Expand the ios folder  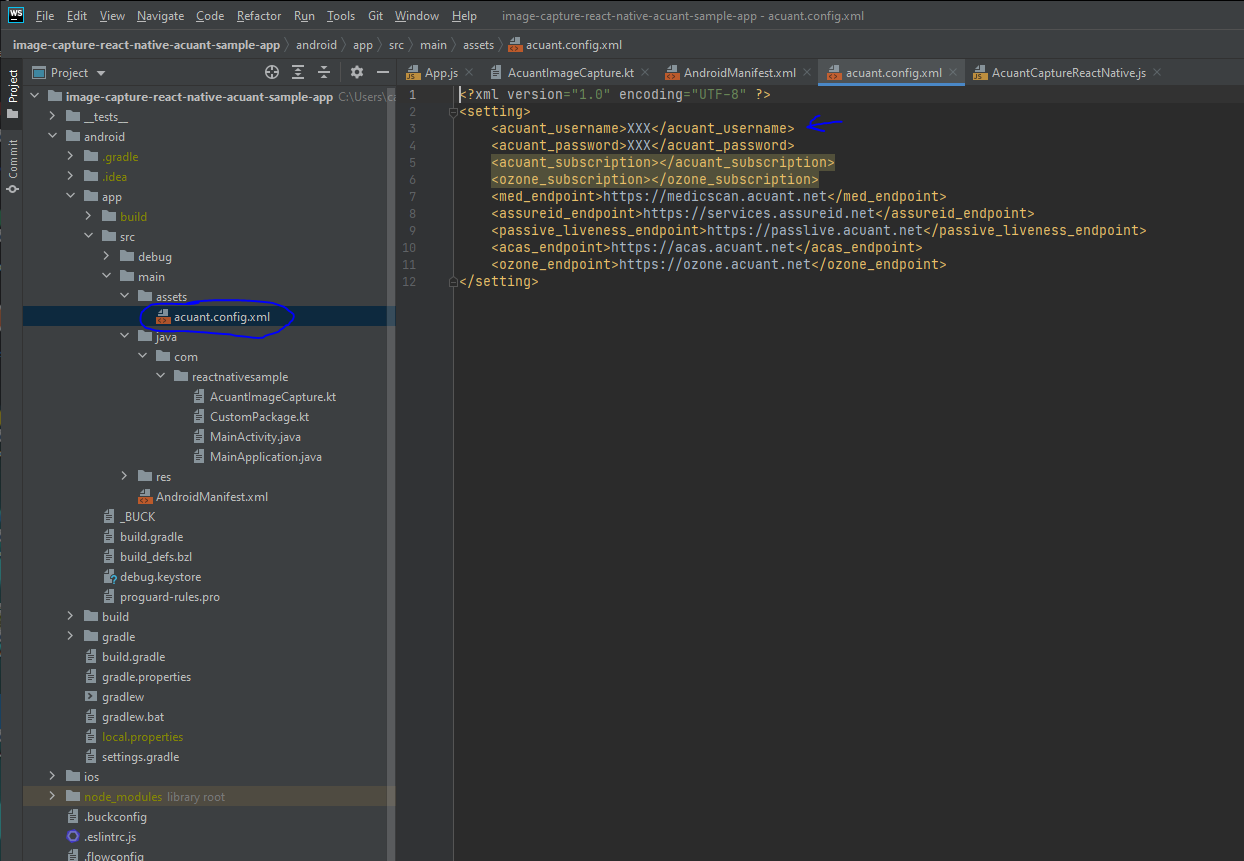[53, 777]
